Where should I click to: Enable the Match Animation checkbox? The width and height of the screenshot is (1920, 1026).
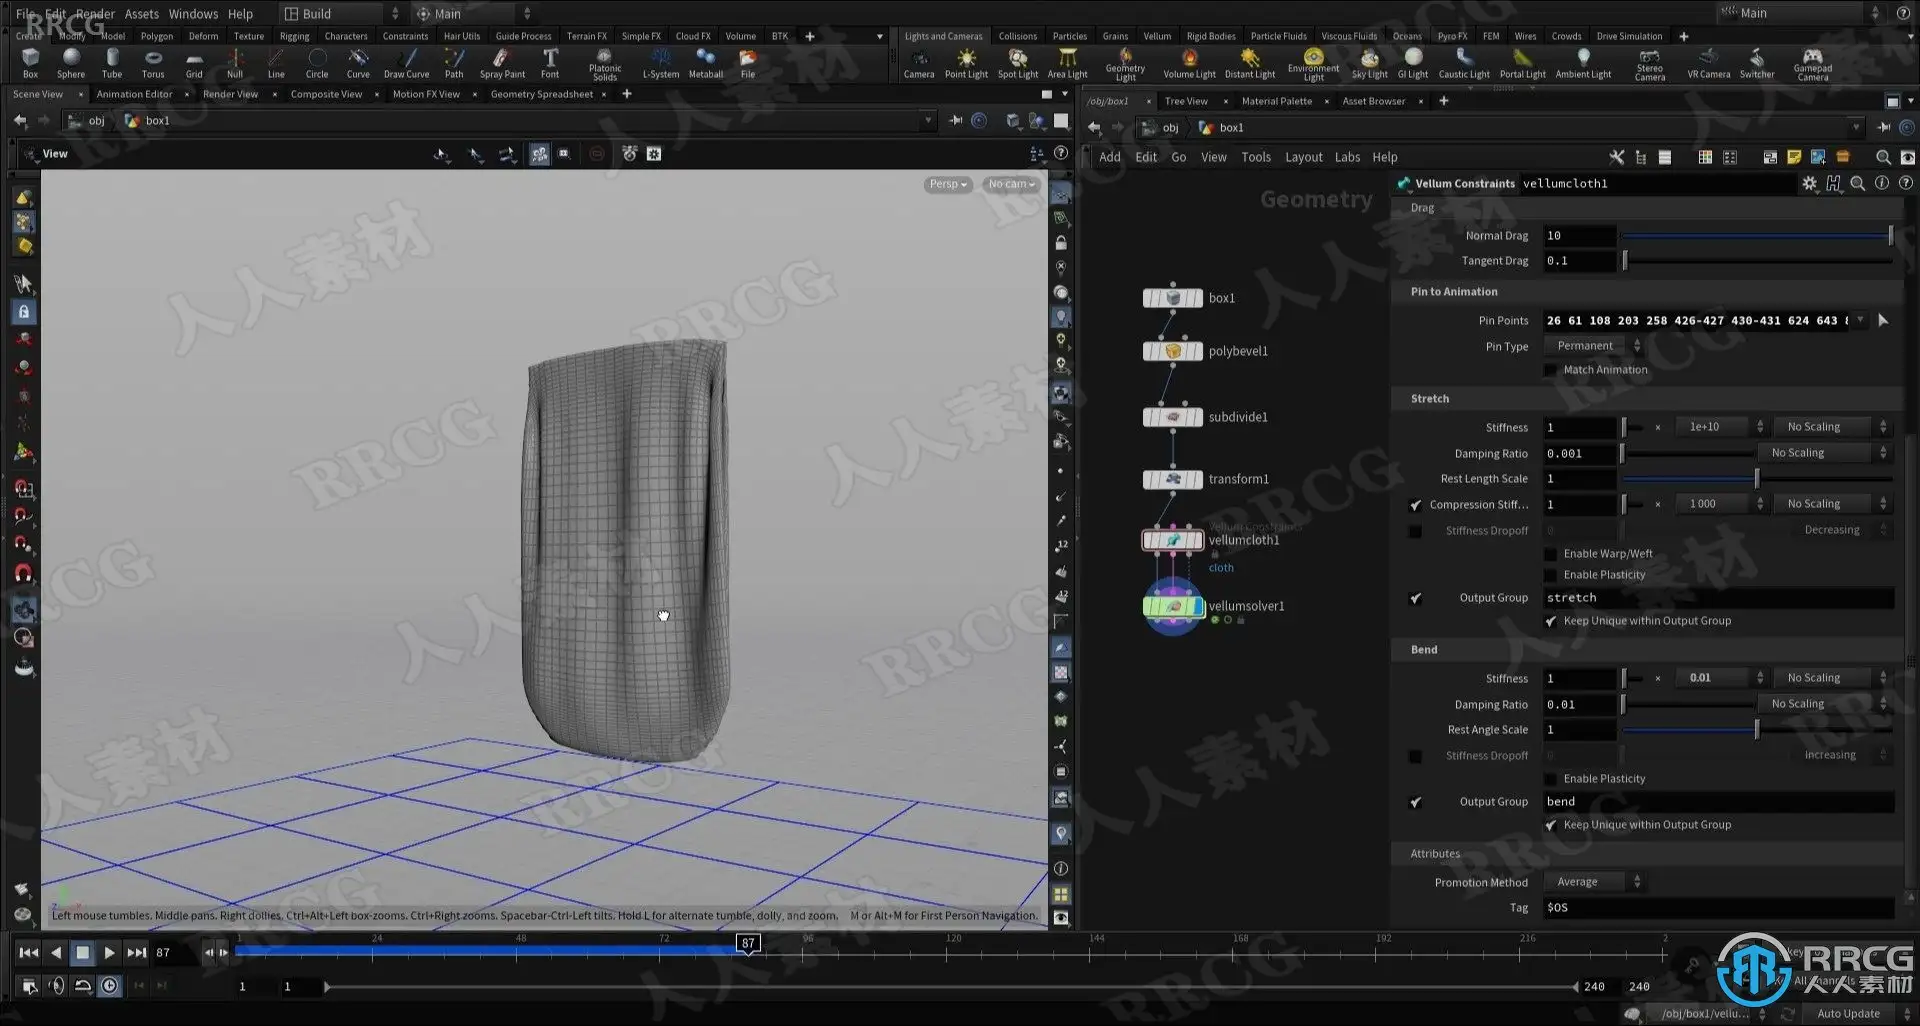[x=1550, y=370]
